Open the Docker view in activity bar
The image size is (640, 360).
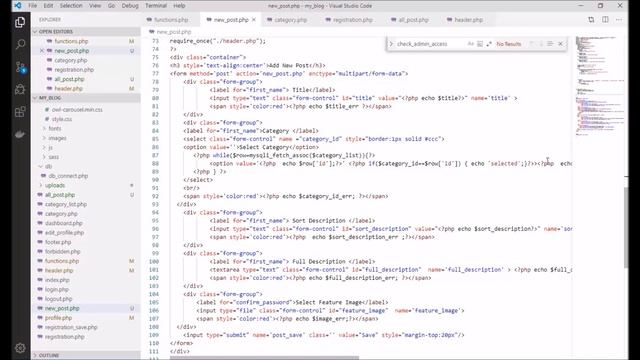click(20, 134)
